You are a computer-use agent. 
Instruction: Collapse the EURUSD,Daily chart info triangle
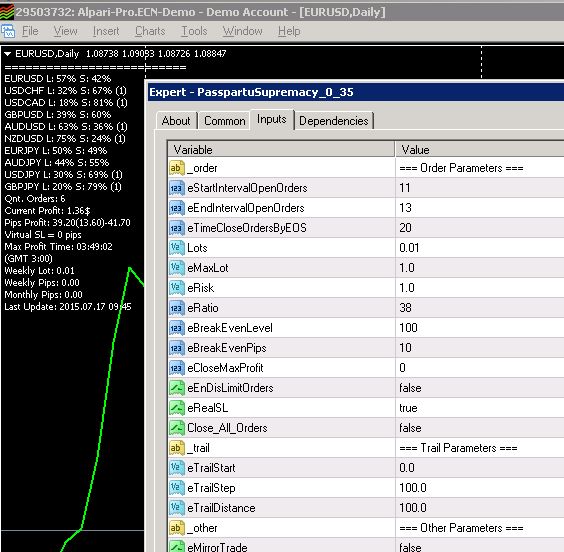(x=8, y=54)
